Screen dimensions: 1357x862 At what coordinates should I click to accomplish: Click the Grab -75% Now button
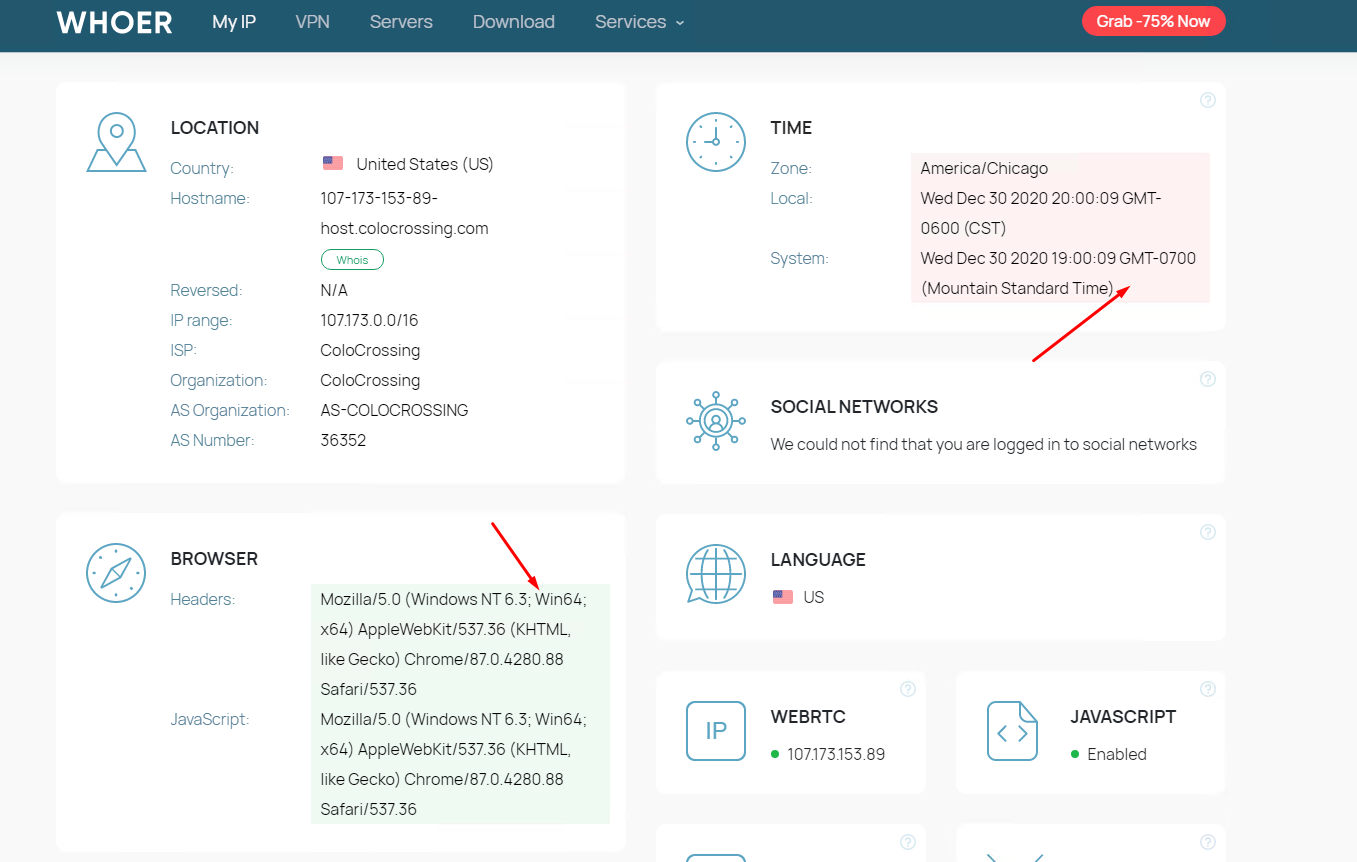pyautogui.click(x=1153, y=21)
